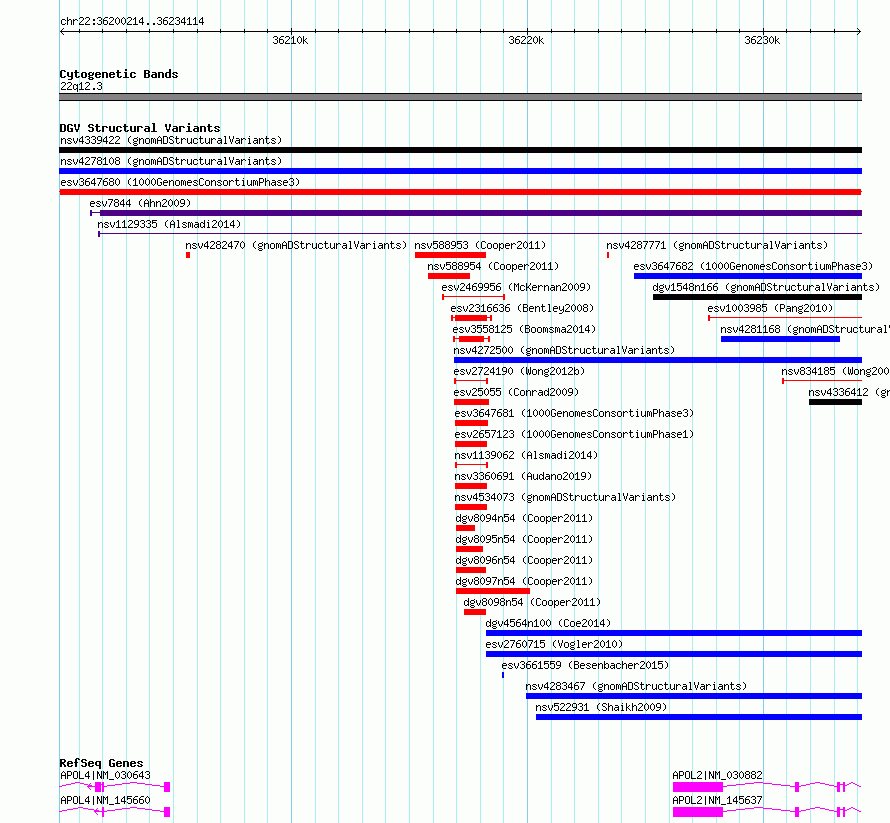Viewport: 890px width, 823px height.
Task: Click nsv3360691 (Audano2019) label
Action: coord(523,476)
